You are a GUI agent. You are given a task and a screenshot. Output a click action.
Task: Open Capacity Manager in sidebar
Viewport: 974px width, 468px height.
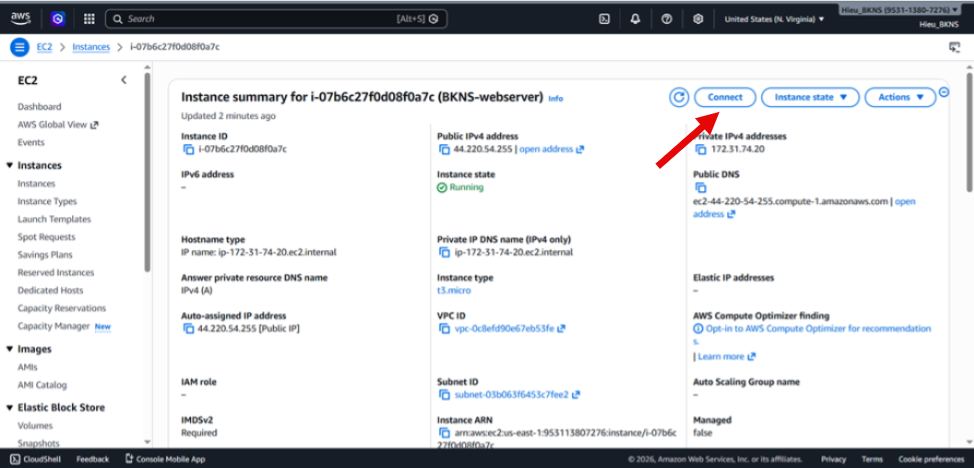(53, 326)
